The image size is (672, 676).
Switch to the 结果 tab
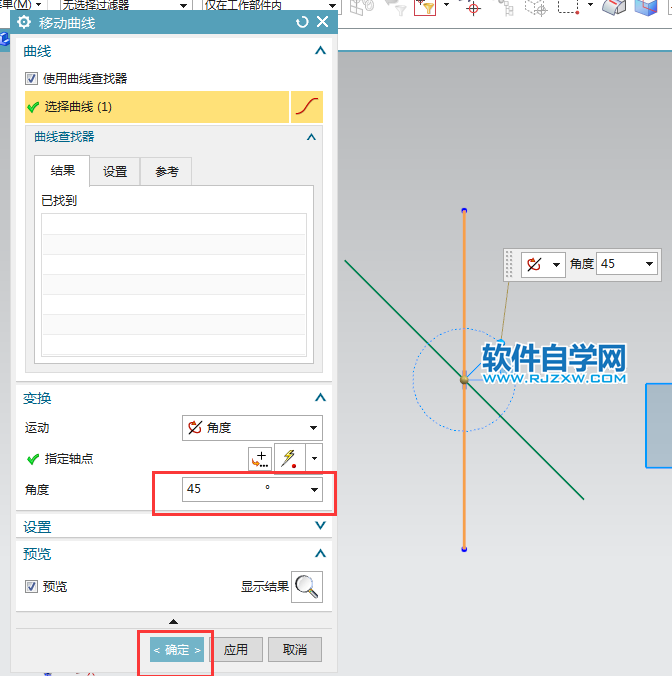[x=63, y=171]
